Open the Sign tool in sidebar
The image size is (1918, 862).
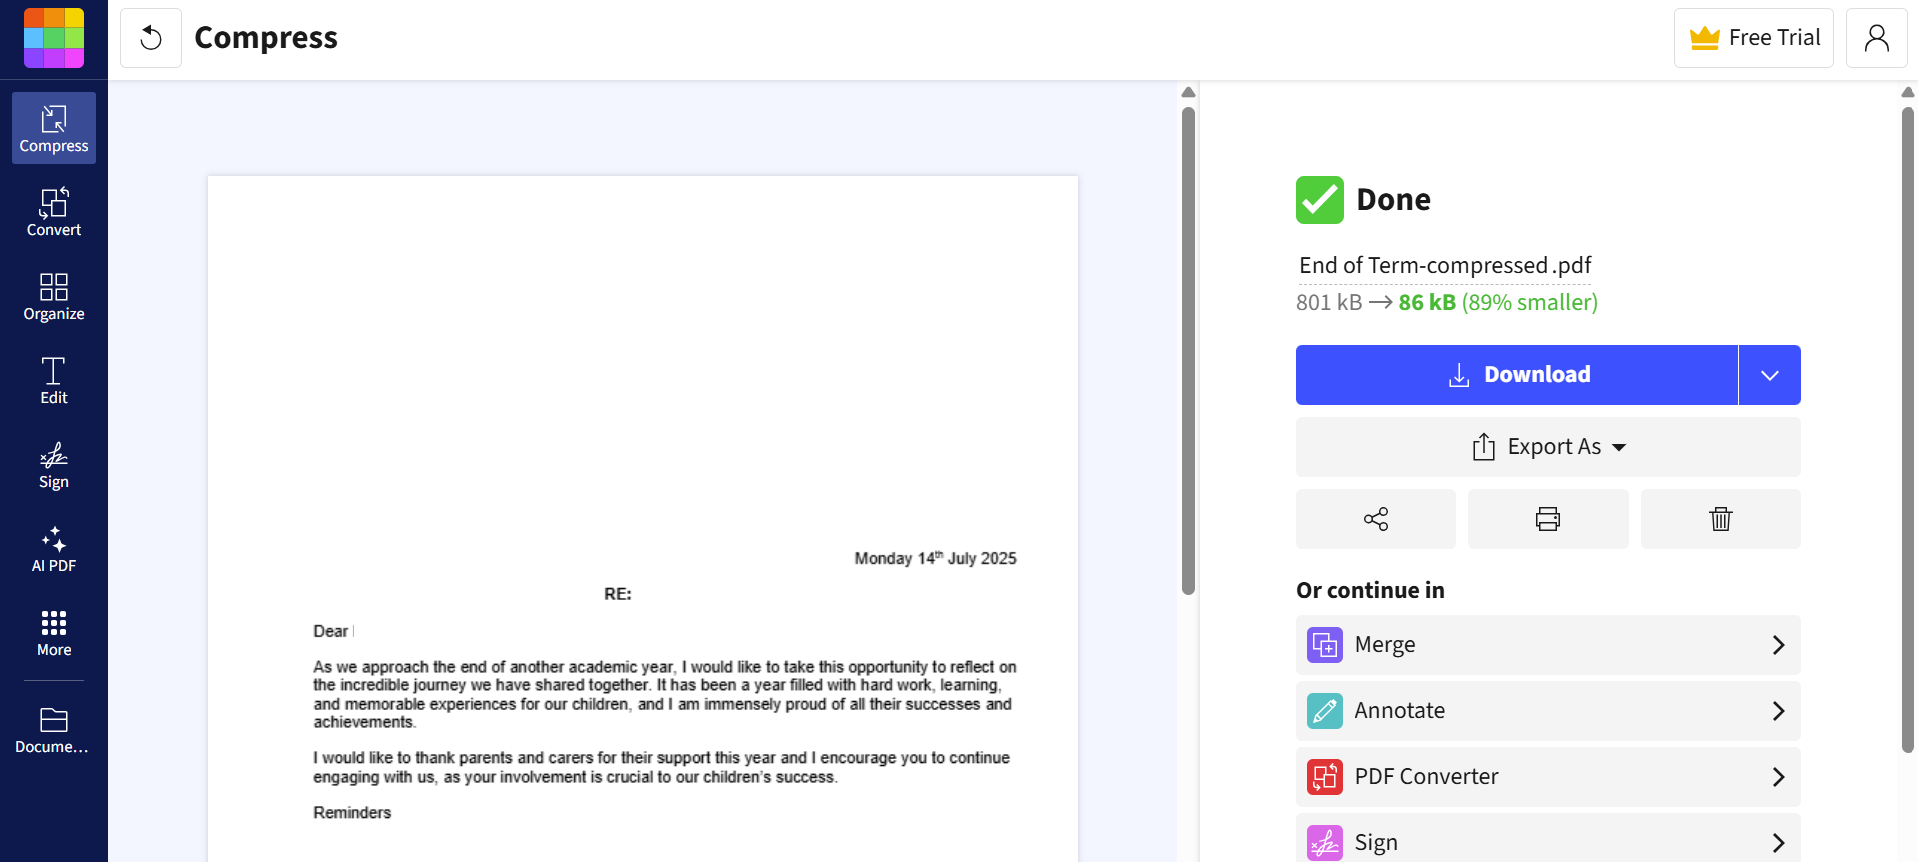tap(54, 464)
